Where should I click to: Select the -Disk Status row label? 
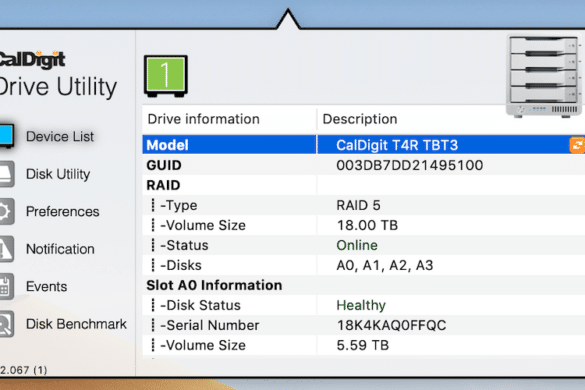click(x=200, y=305)
